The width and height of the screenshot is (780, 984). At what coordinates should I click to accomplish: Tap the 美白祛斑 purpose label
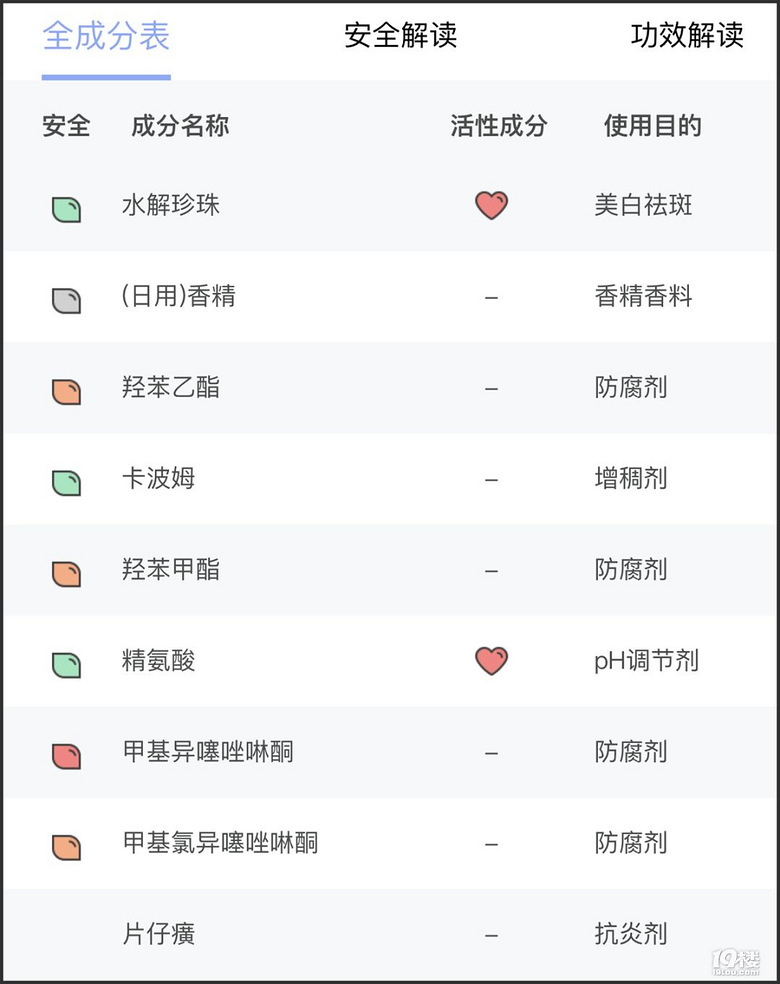[643, 205]
